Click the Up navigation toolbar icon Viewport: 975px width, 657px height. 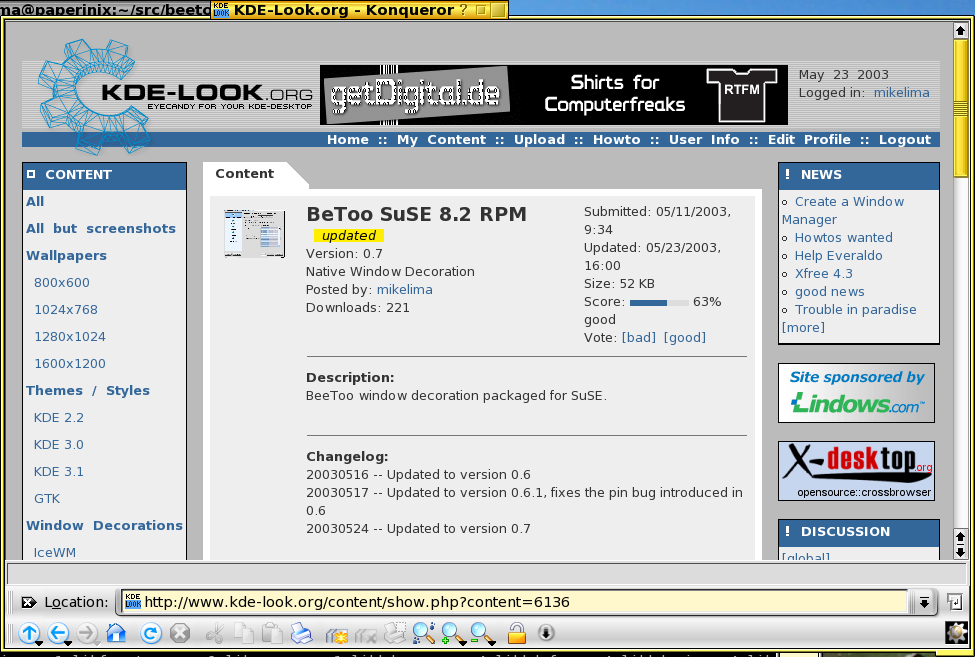click(29, 633)
